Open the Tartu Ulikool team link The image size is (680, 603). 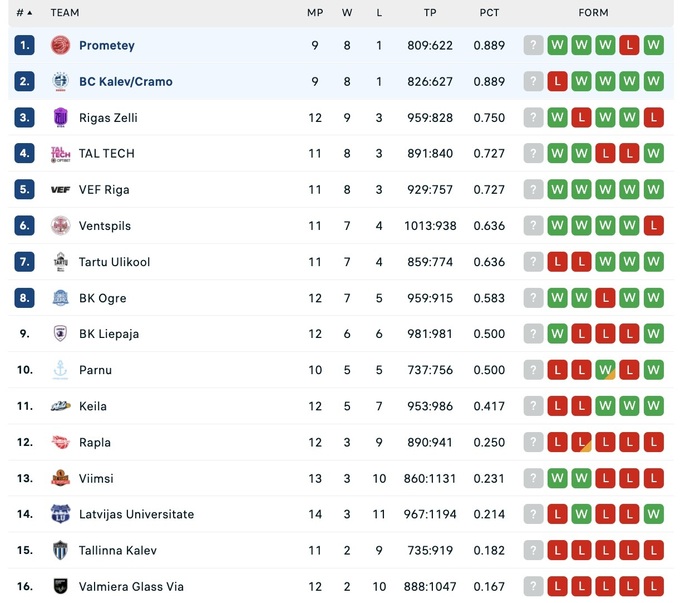114,262
